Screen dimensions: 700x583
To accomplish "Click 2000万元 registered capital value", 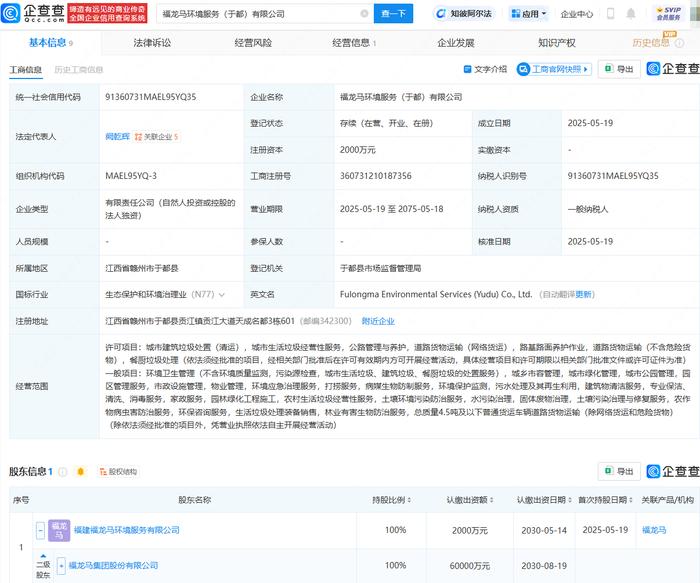I will pos(358,150).
